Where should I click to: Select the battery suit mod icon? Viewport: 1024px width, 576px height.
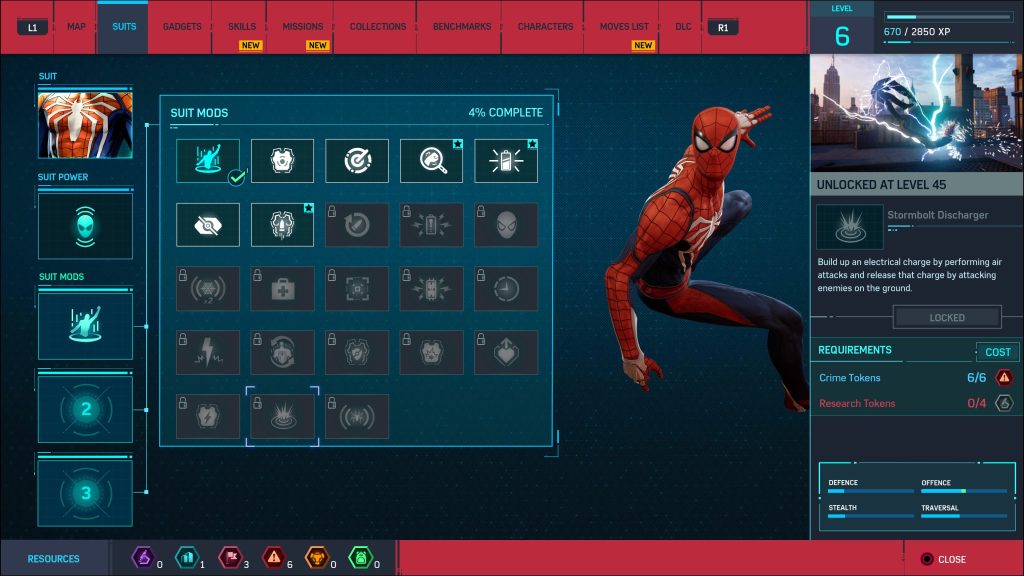point(507,160)
